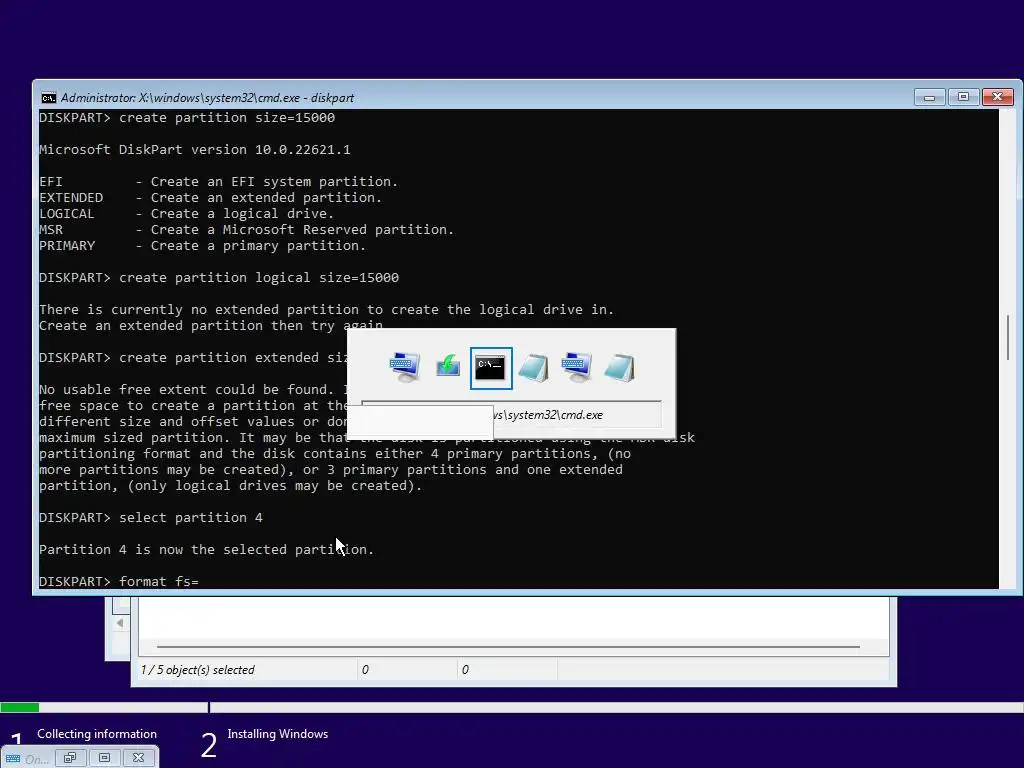The height and width of the screenshot is (768, 1024).
Task: Maximize the minimized On-Screen Keyboard window
Action: [x=104, y=758]
